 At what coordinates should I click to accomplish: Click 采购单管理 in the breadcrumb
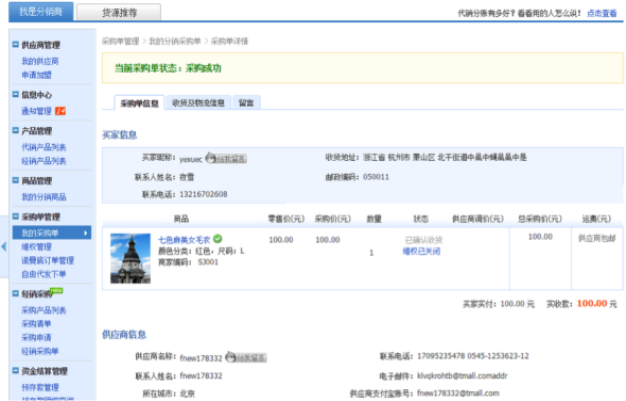(121, 41)
